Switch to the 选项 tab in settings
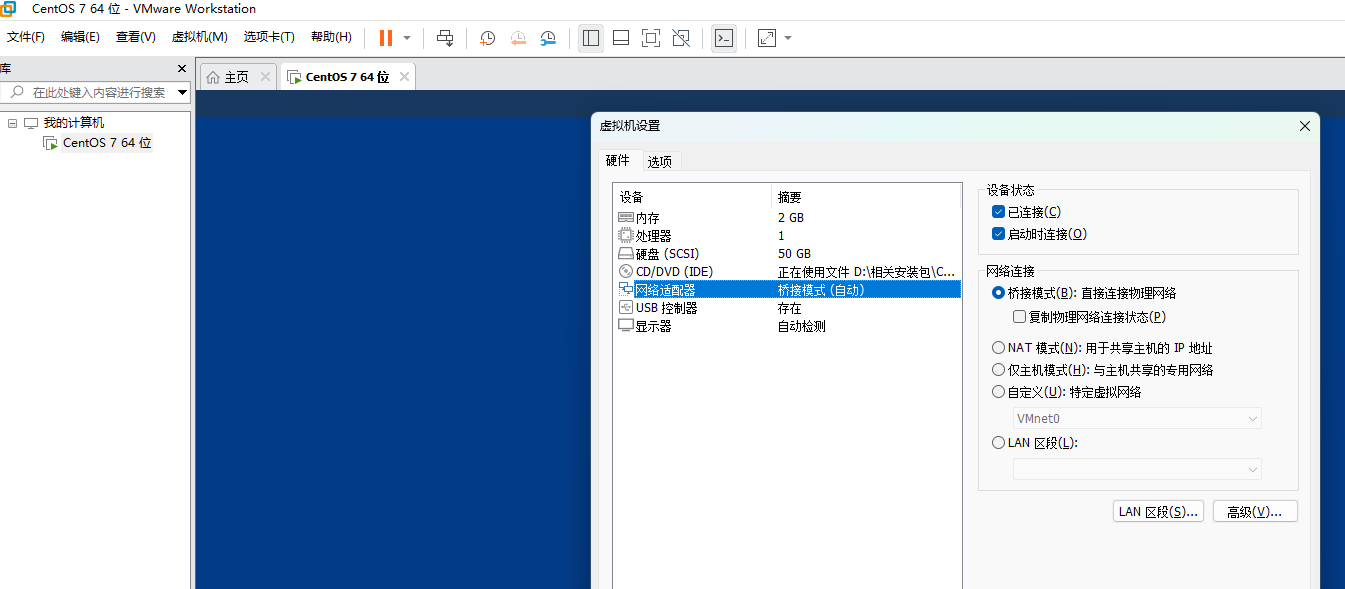Screen dimensions: 1345x589 point(660,161)
